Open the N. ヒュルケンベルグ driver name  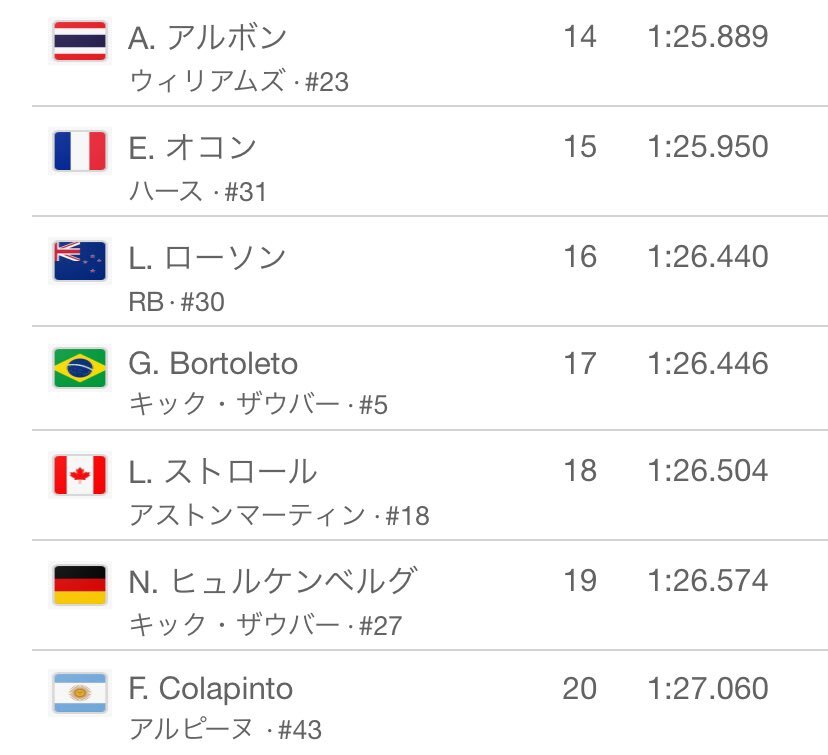coord(272,581)
